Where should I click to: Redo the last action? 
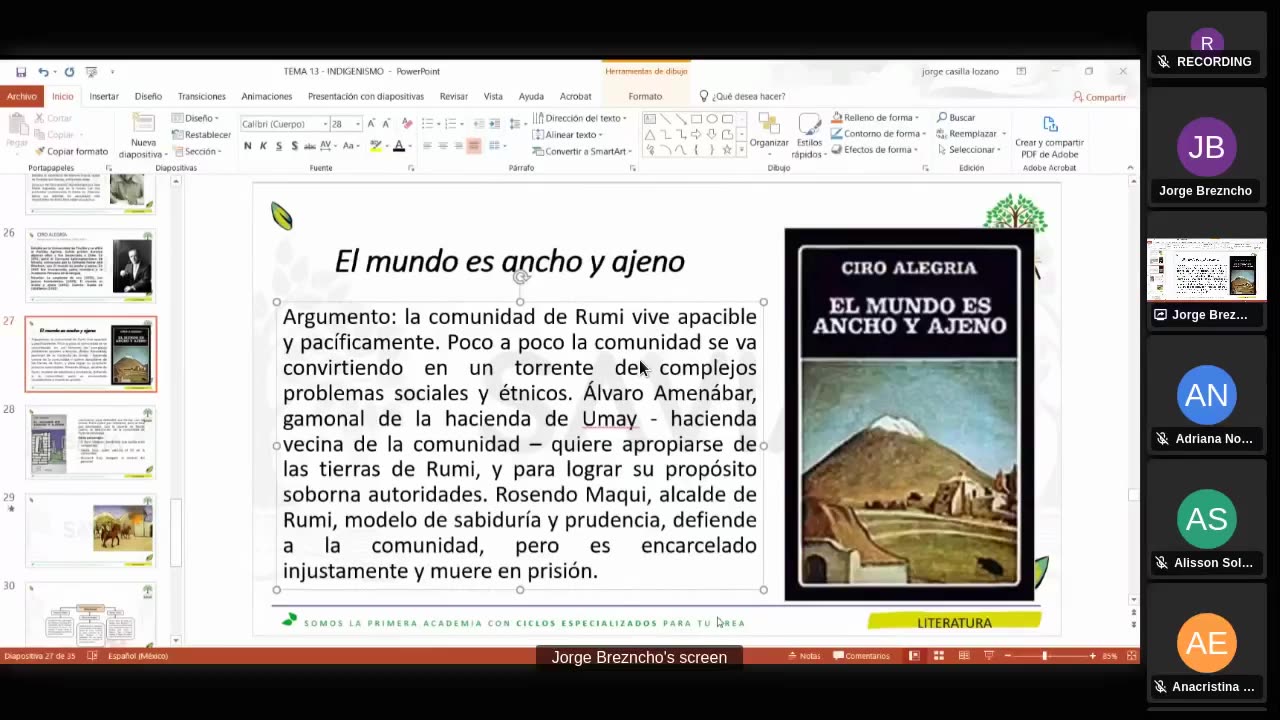69,72
